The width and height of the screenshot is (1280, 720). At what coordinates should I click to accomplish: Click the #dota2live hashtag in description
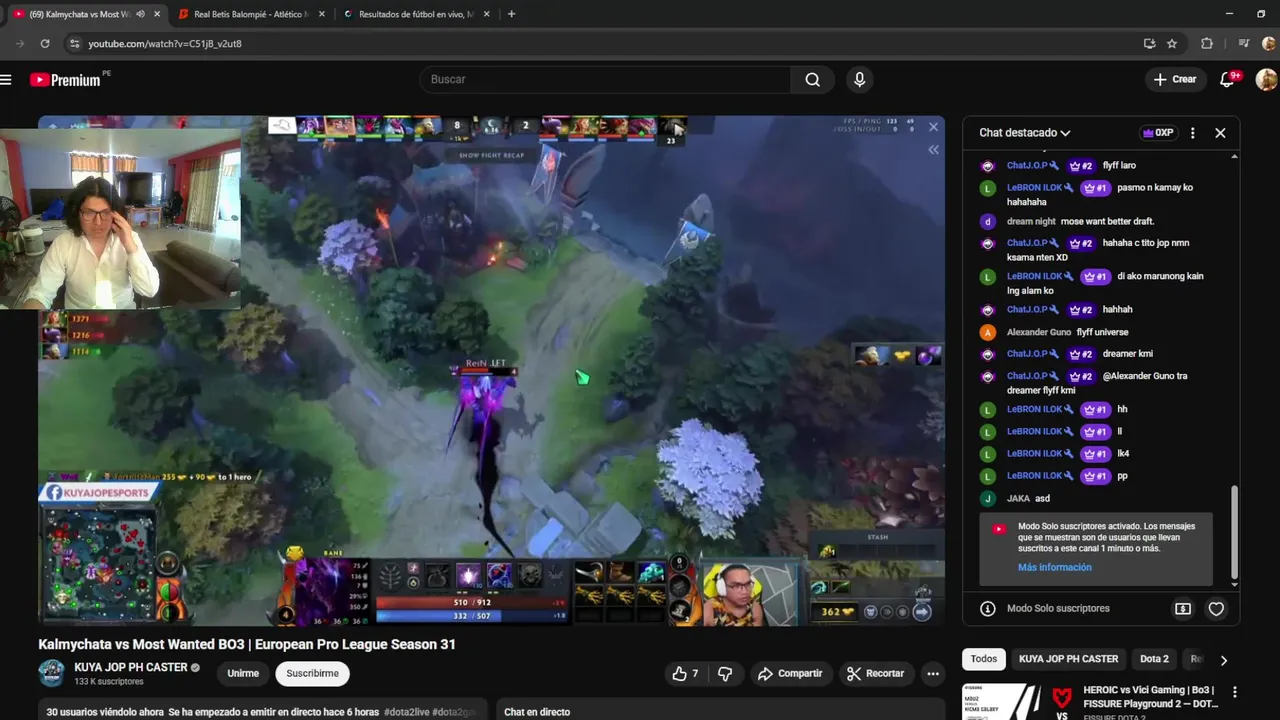point(411,712)
